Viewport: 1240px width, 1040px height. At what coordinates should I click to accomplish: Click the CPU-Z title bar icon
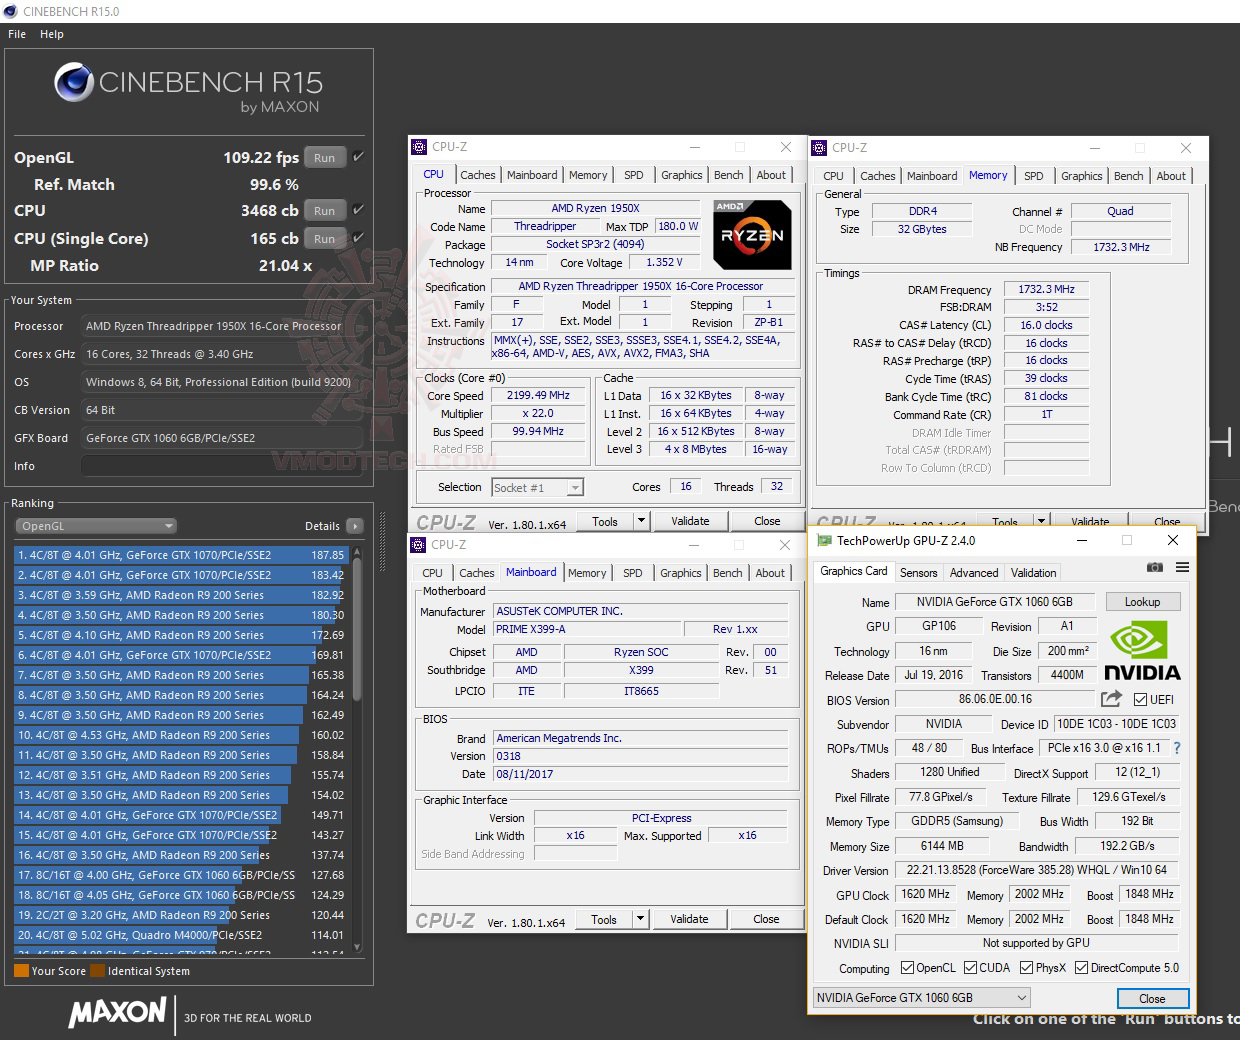(x=417, y=146)
